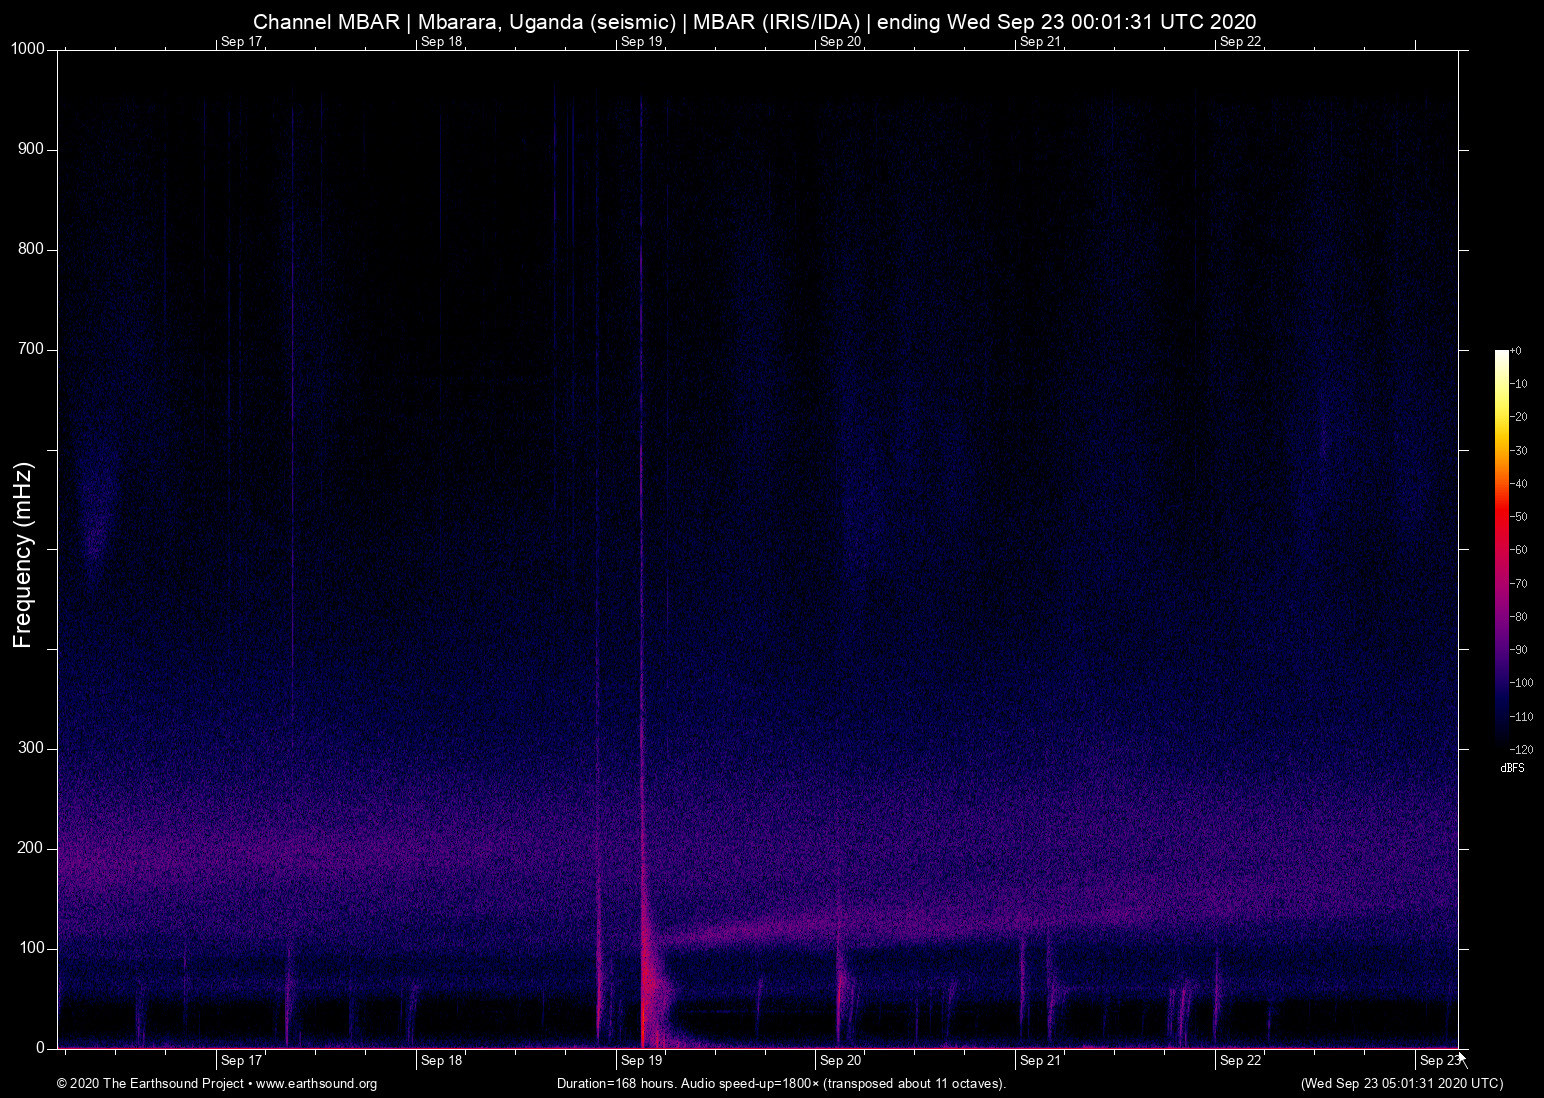Select the "dBFS" label under the colorbar
This screenshot has height=1098, width=1544.
coord(1512,767)
